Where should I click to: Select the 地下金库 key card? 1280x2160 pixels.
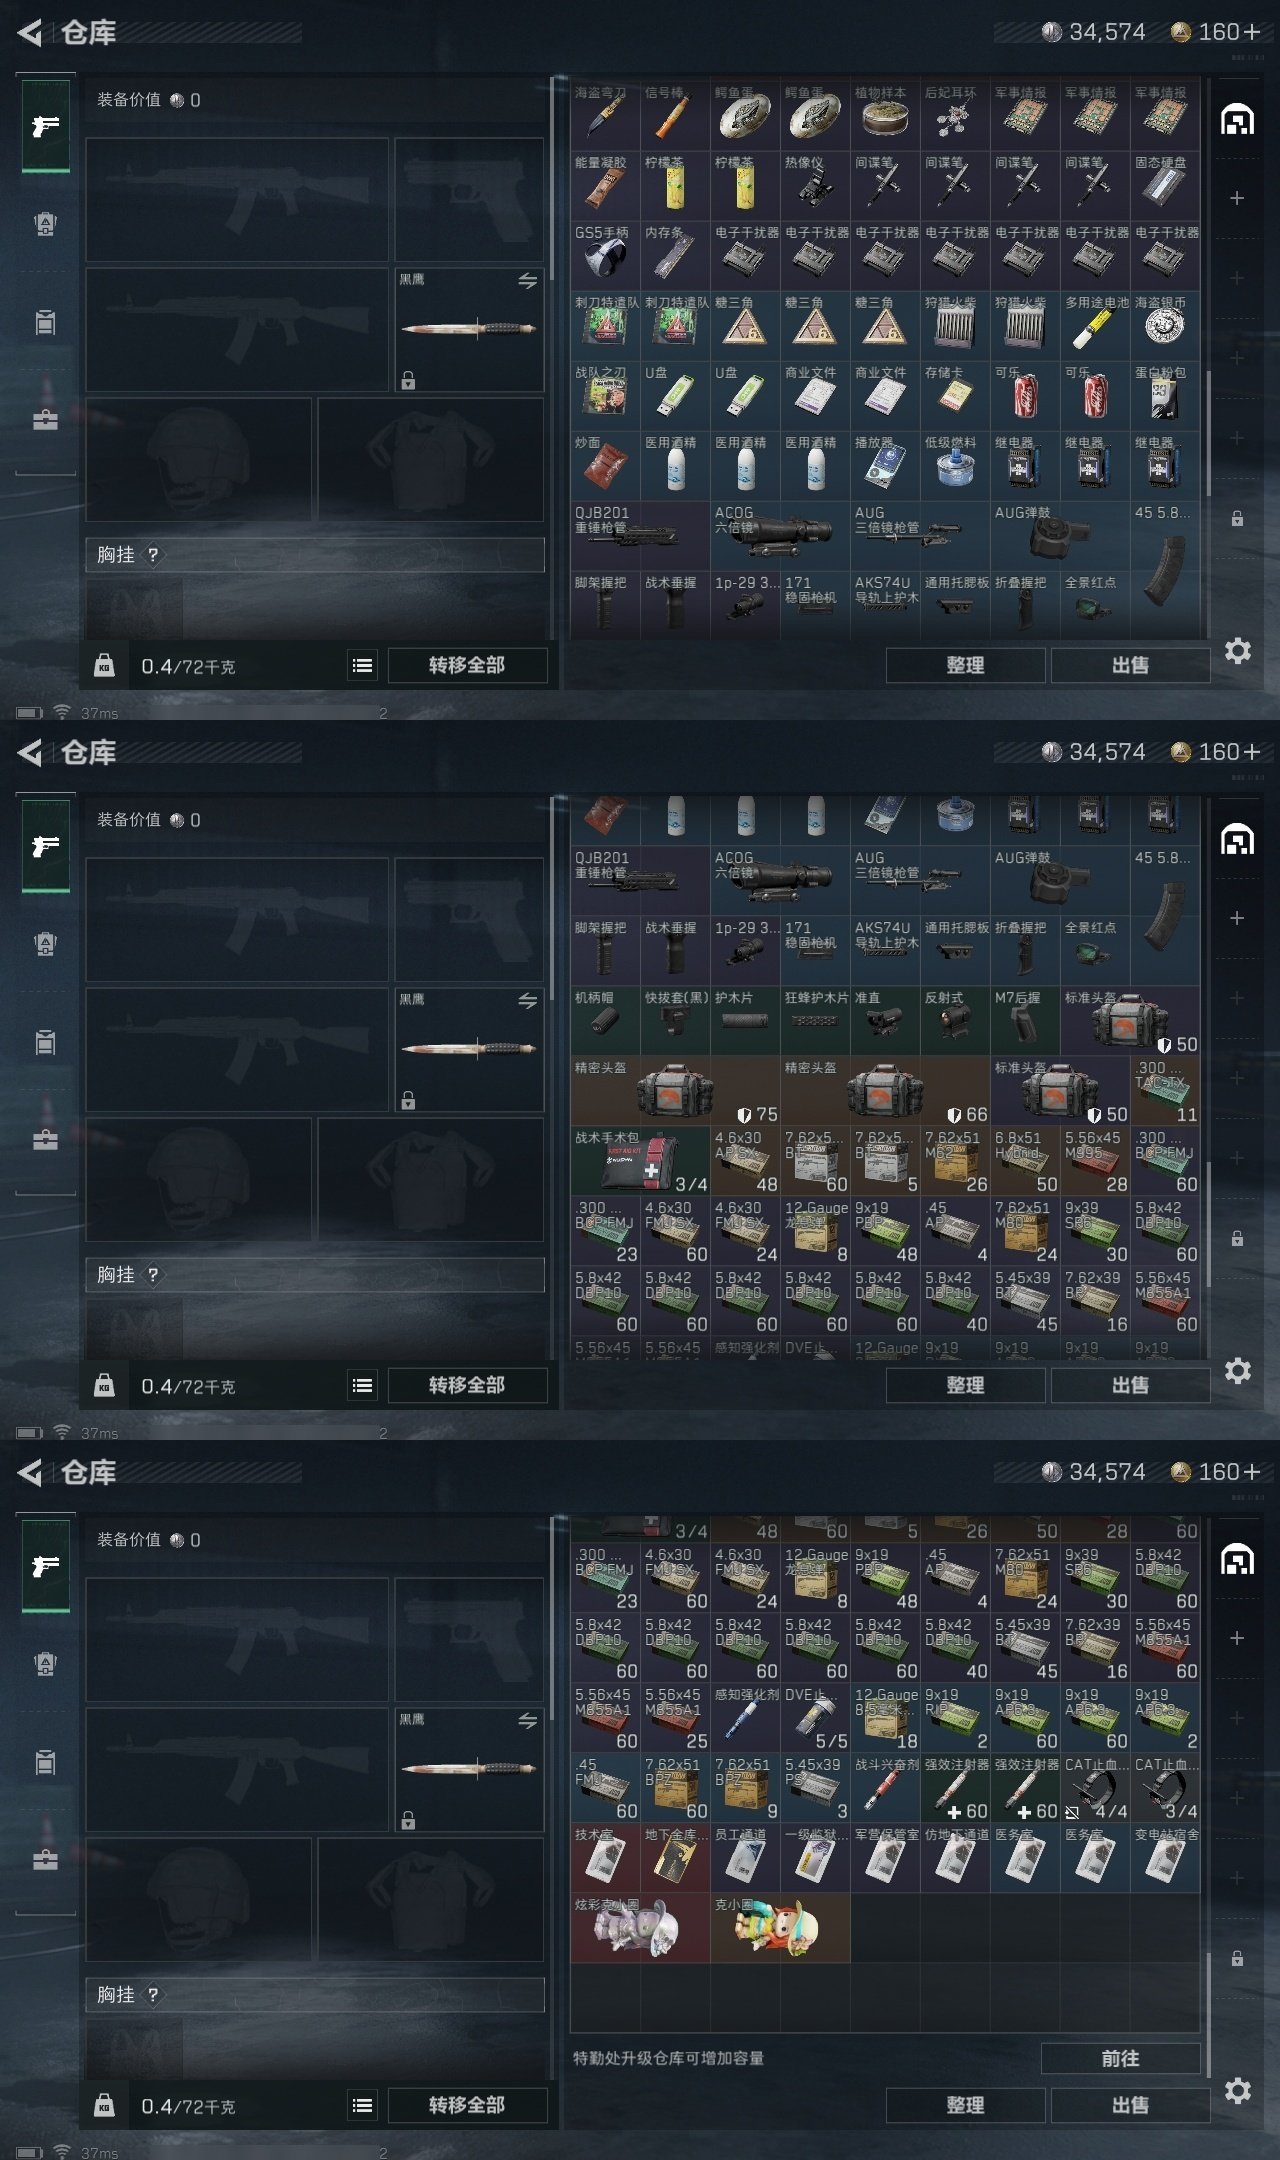(675, 1858)
